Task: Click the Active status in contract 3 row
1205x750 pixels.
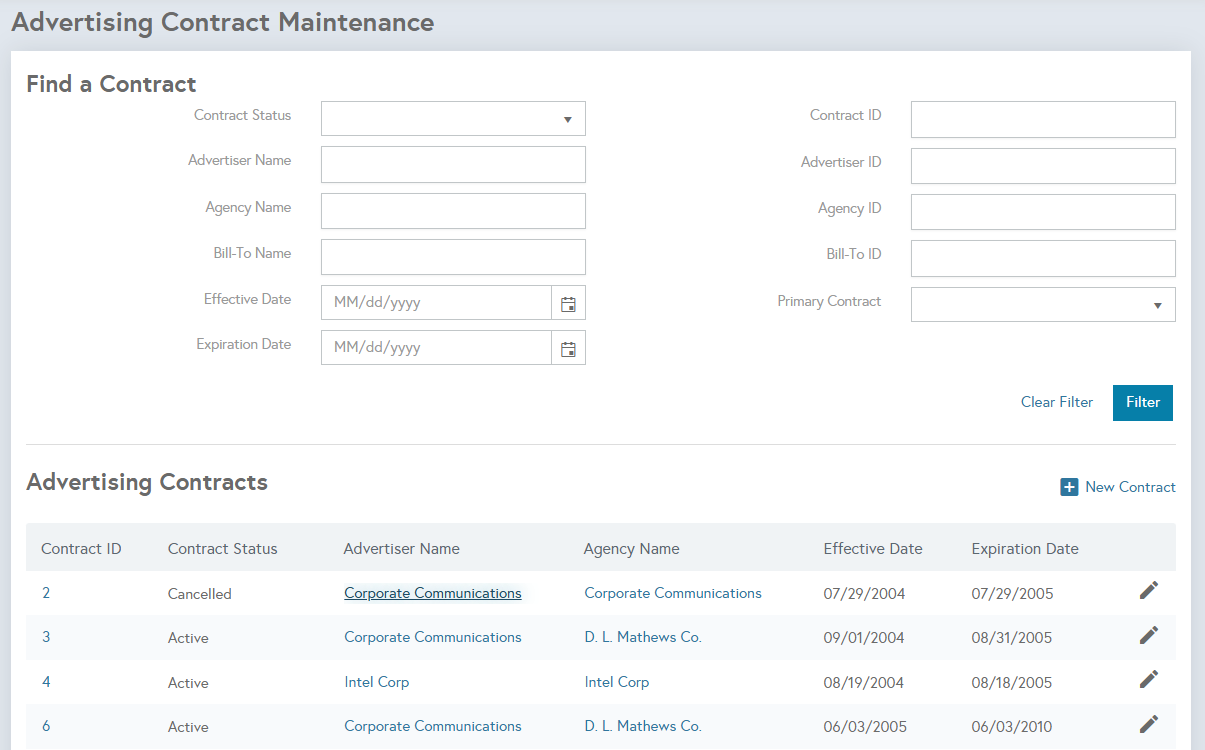Action: [188, 638]
